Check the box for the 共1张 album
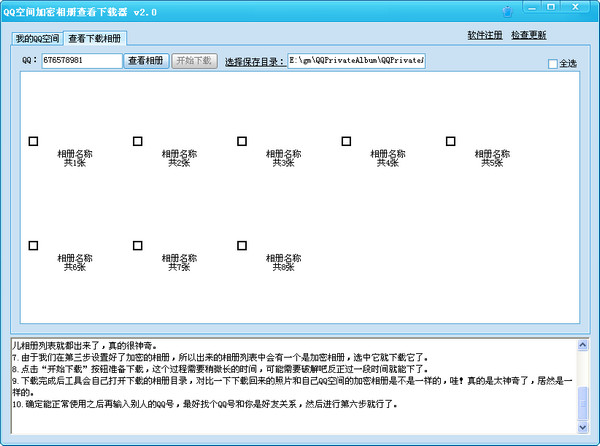The height and width of the screenshot is (446, 600). click(x=33, y=141)
